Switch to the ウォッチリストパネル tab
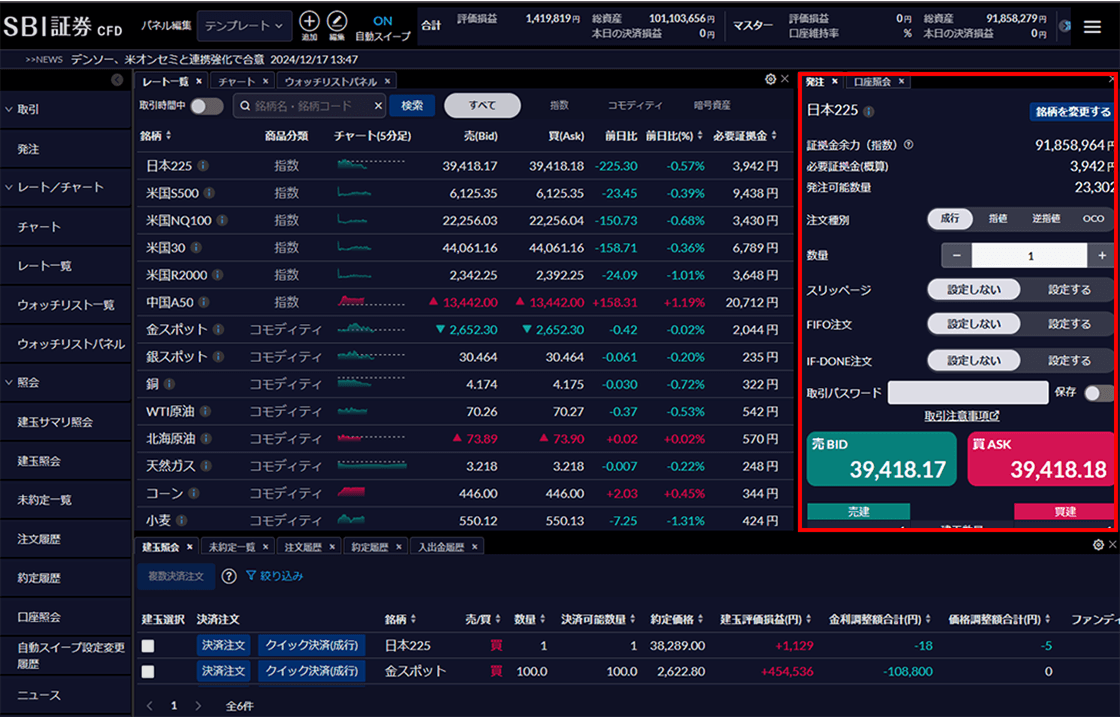1120x717 pixels. 330,81
